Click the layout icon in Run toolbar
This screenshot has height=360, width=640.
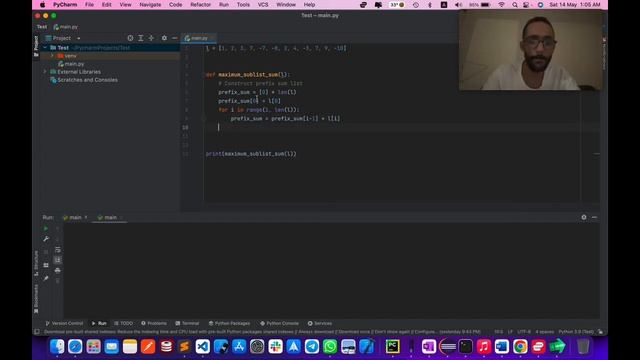pyautogui.click(x=46, y=265)
